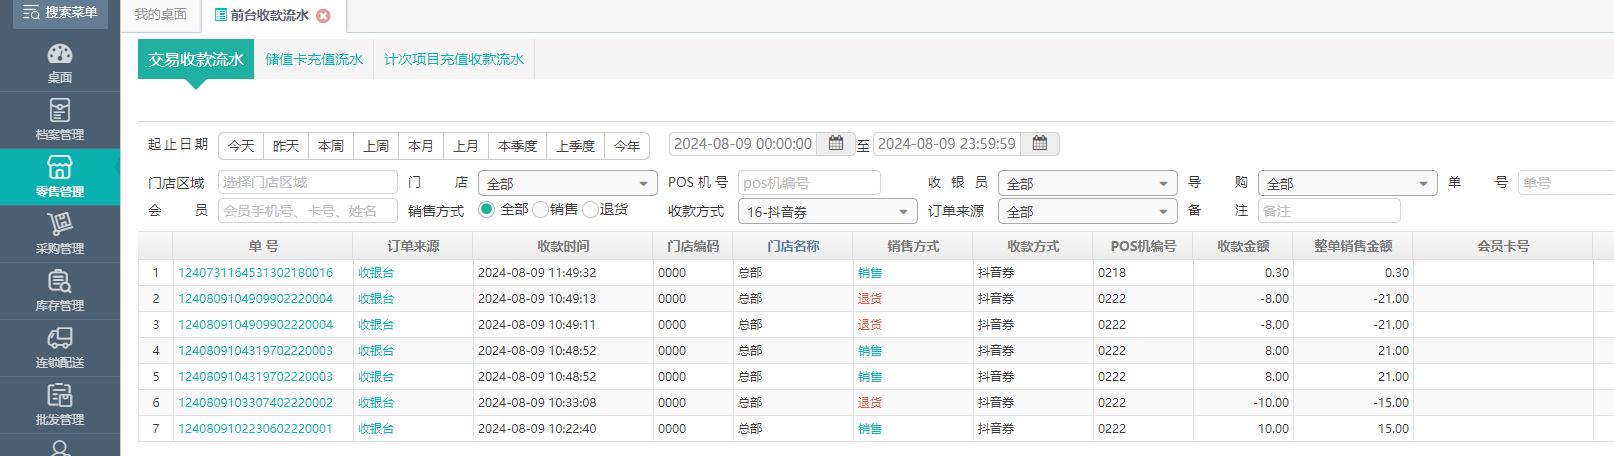Image resolution: width=1614 pixels, height=456 pixels.
Task: Open the 搜索菜单 search menu icon
Action: pyautogui.click(x=31, y=13)
